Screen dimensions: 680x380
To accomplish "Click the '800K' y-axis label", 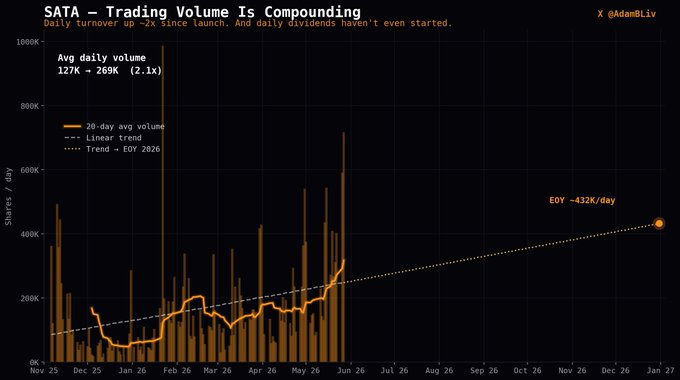I will (29, 106).
